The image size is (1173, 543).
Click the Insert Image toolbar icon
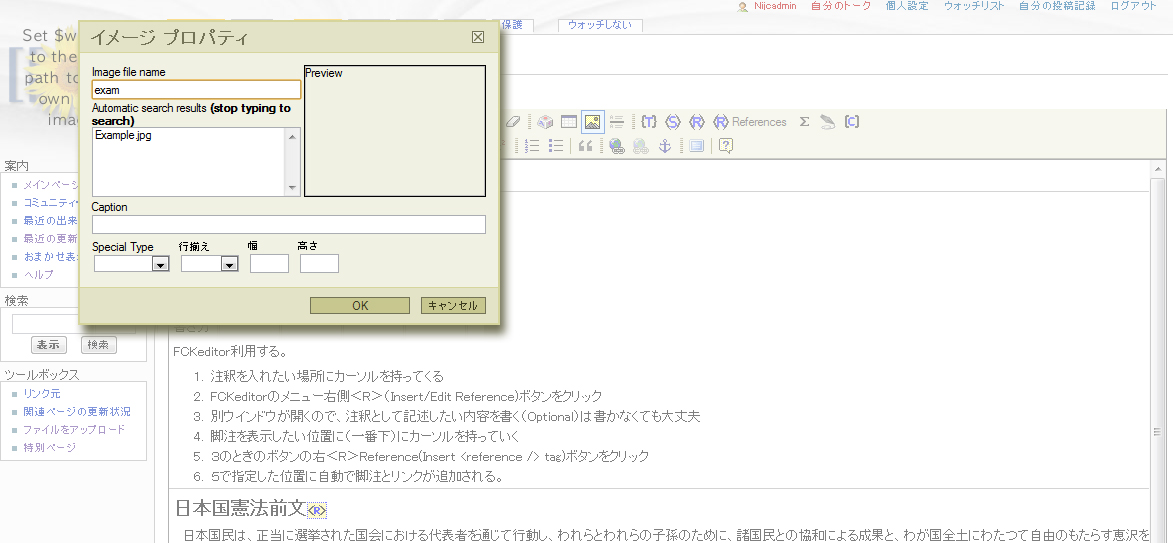coord(592,122)
